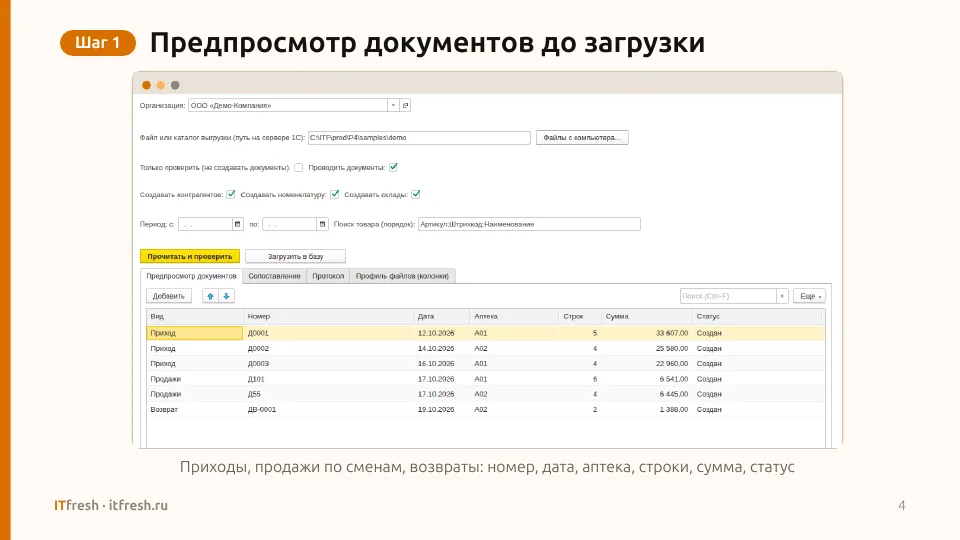This screenshot has height=540, width=960.
Task: Open calendar for period end date
Action: [322, 224]
